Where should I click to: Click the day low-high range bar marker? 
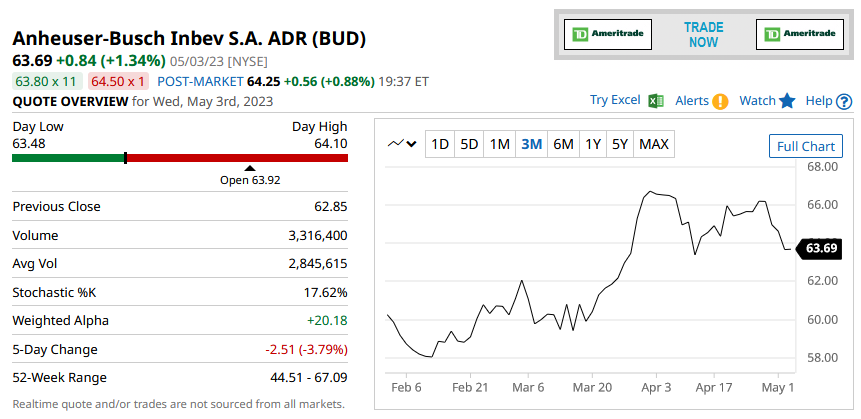pos(125,157)
